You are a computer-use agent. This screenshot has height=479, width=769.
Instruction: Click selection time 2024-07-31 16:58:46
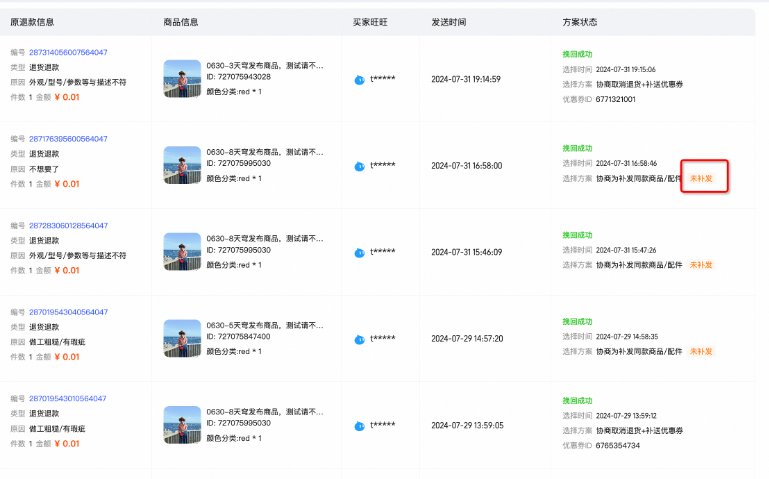click(x=626, y=163)
